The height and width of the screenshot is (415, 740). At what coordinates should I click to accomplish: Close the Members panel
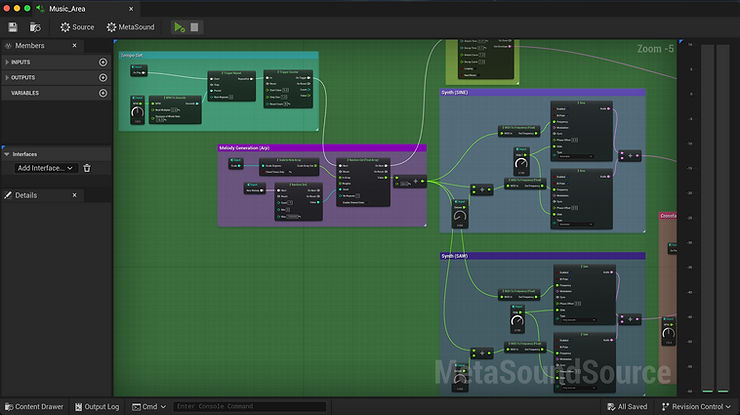[x=75, y=45]
